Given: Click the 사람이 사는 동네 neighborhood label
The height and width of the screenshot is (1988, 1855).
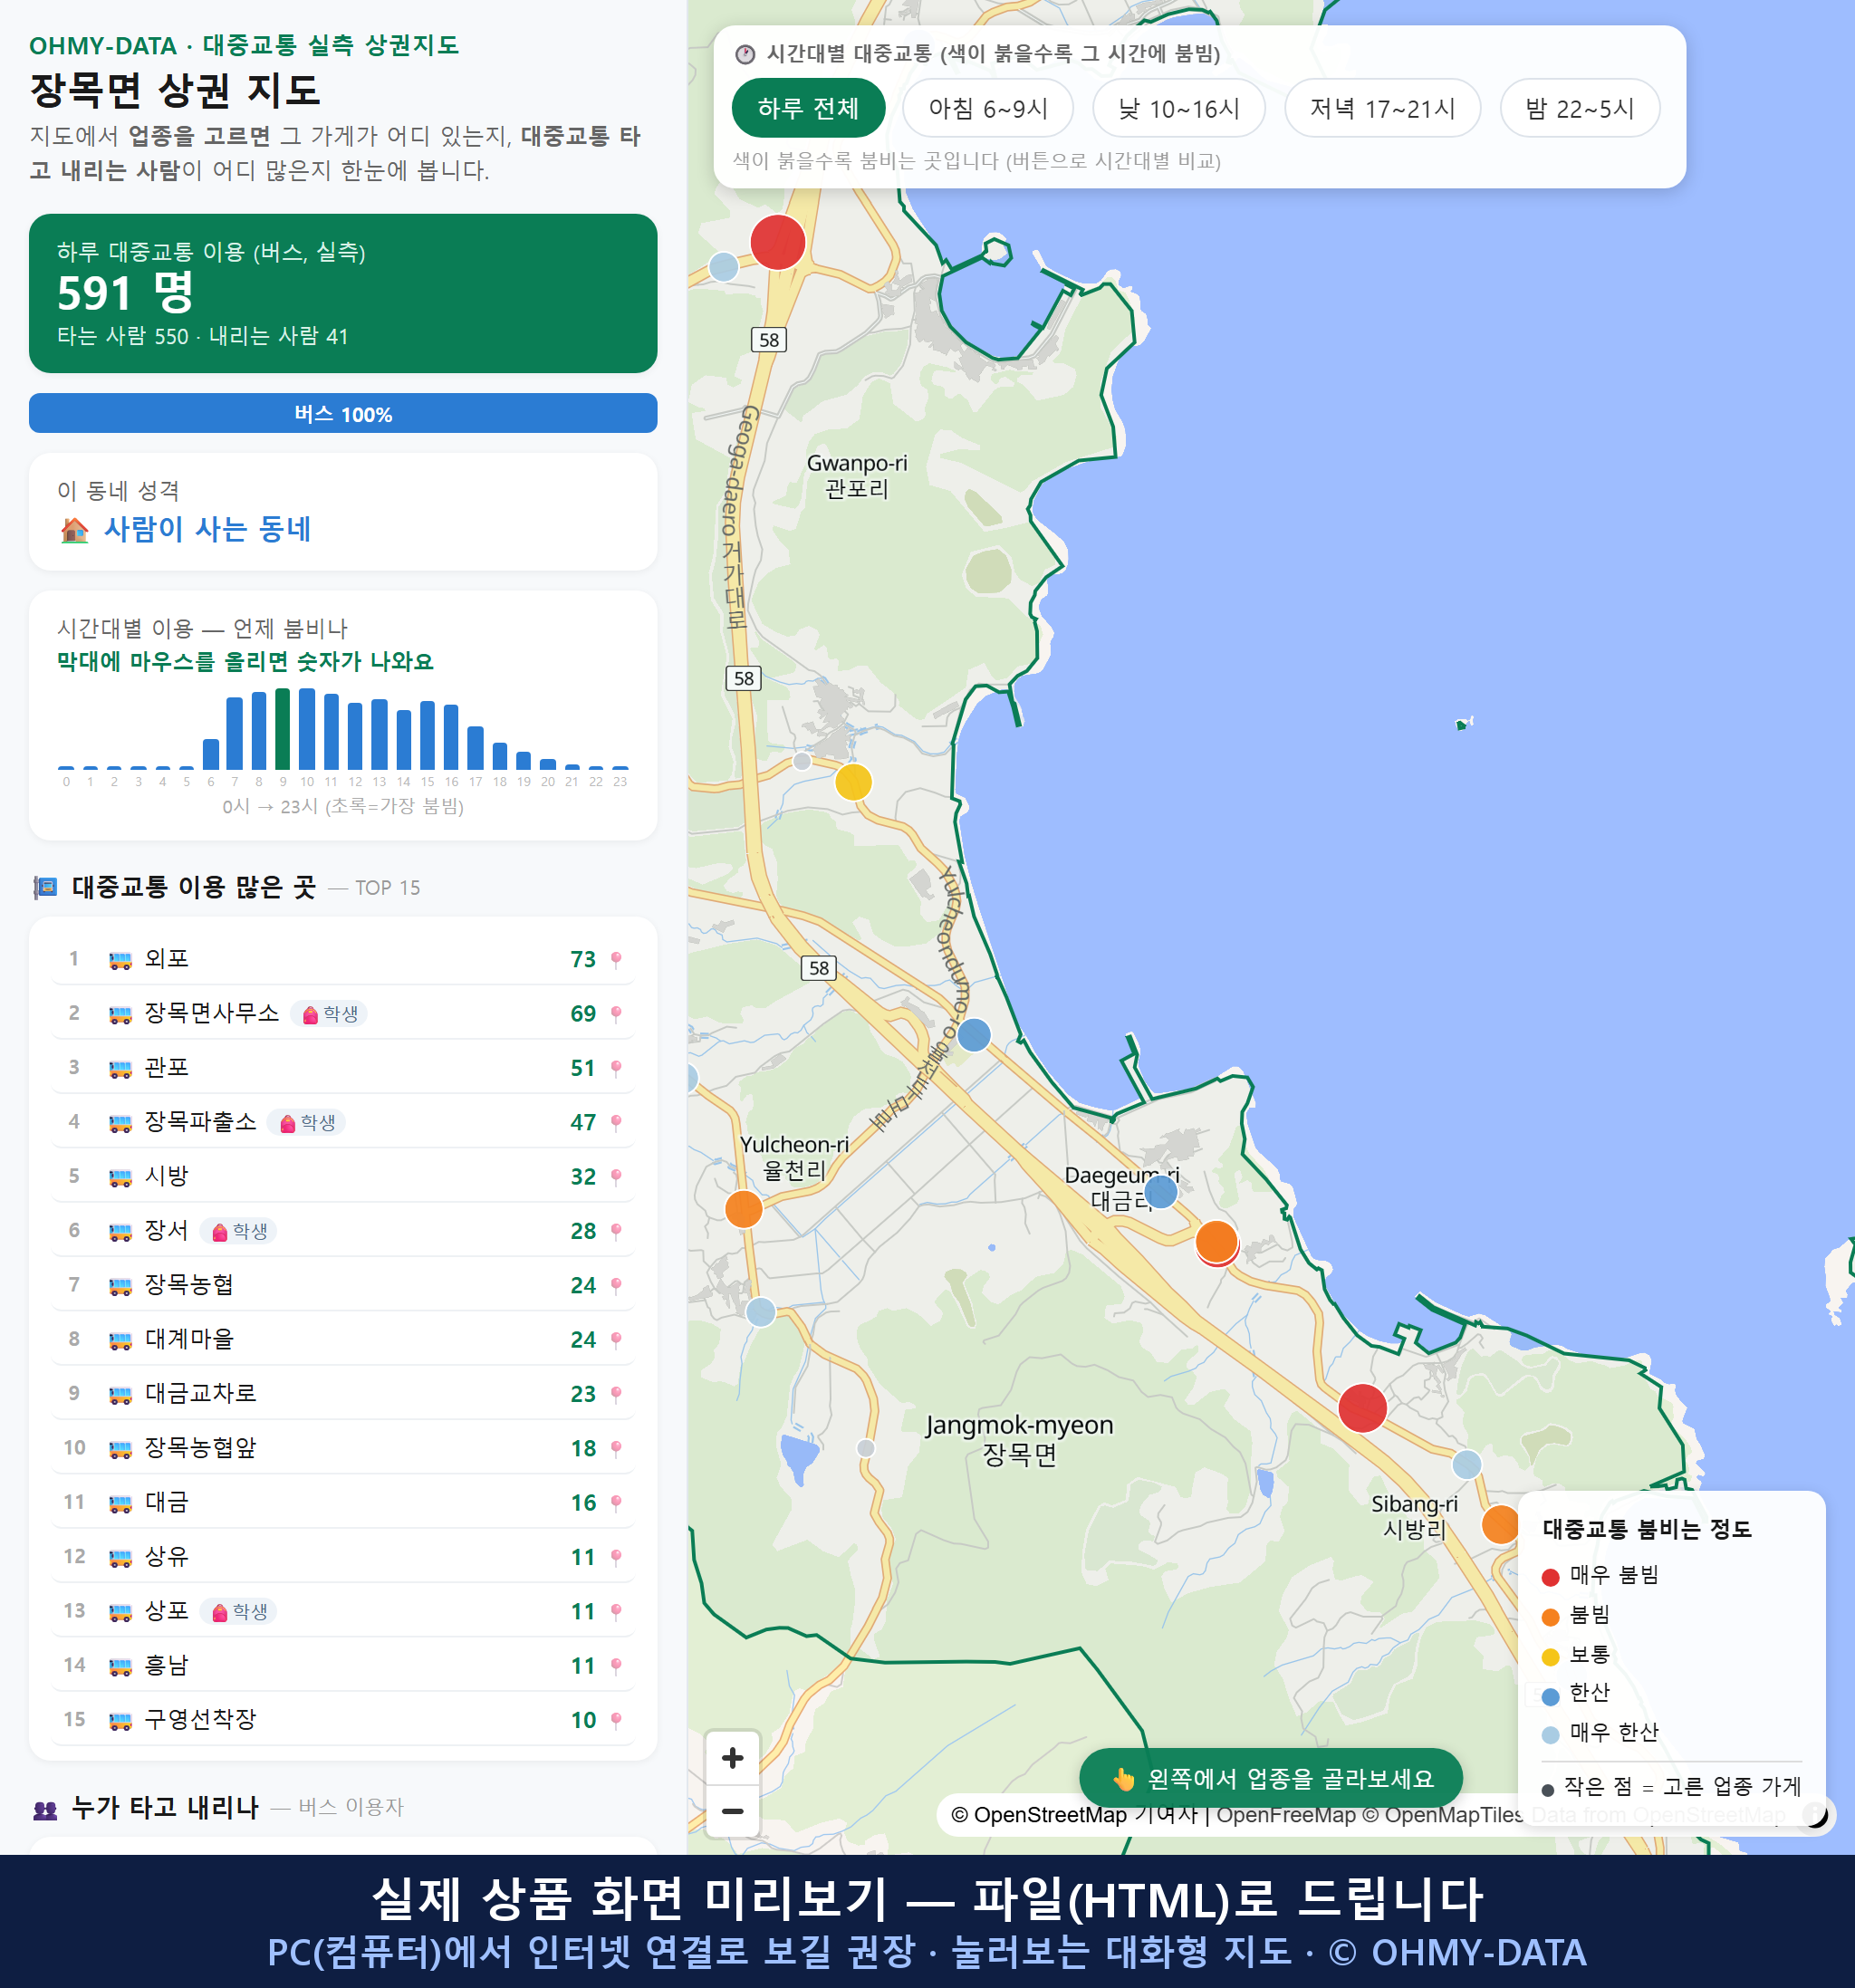Looking at the screenshot, I should tap(208, 529).
